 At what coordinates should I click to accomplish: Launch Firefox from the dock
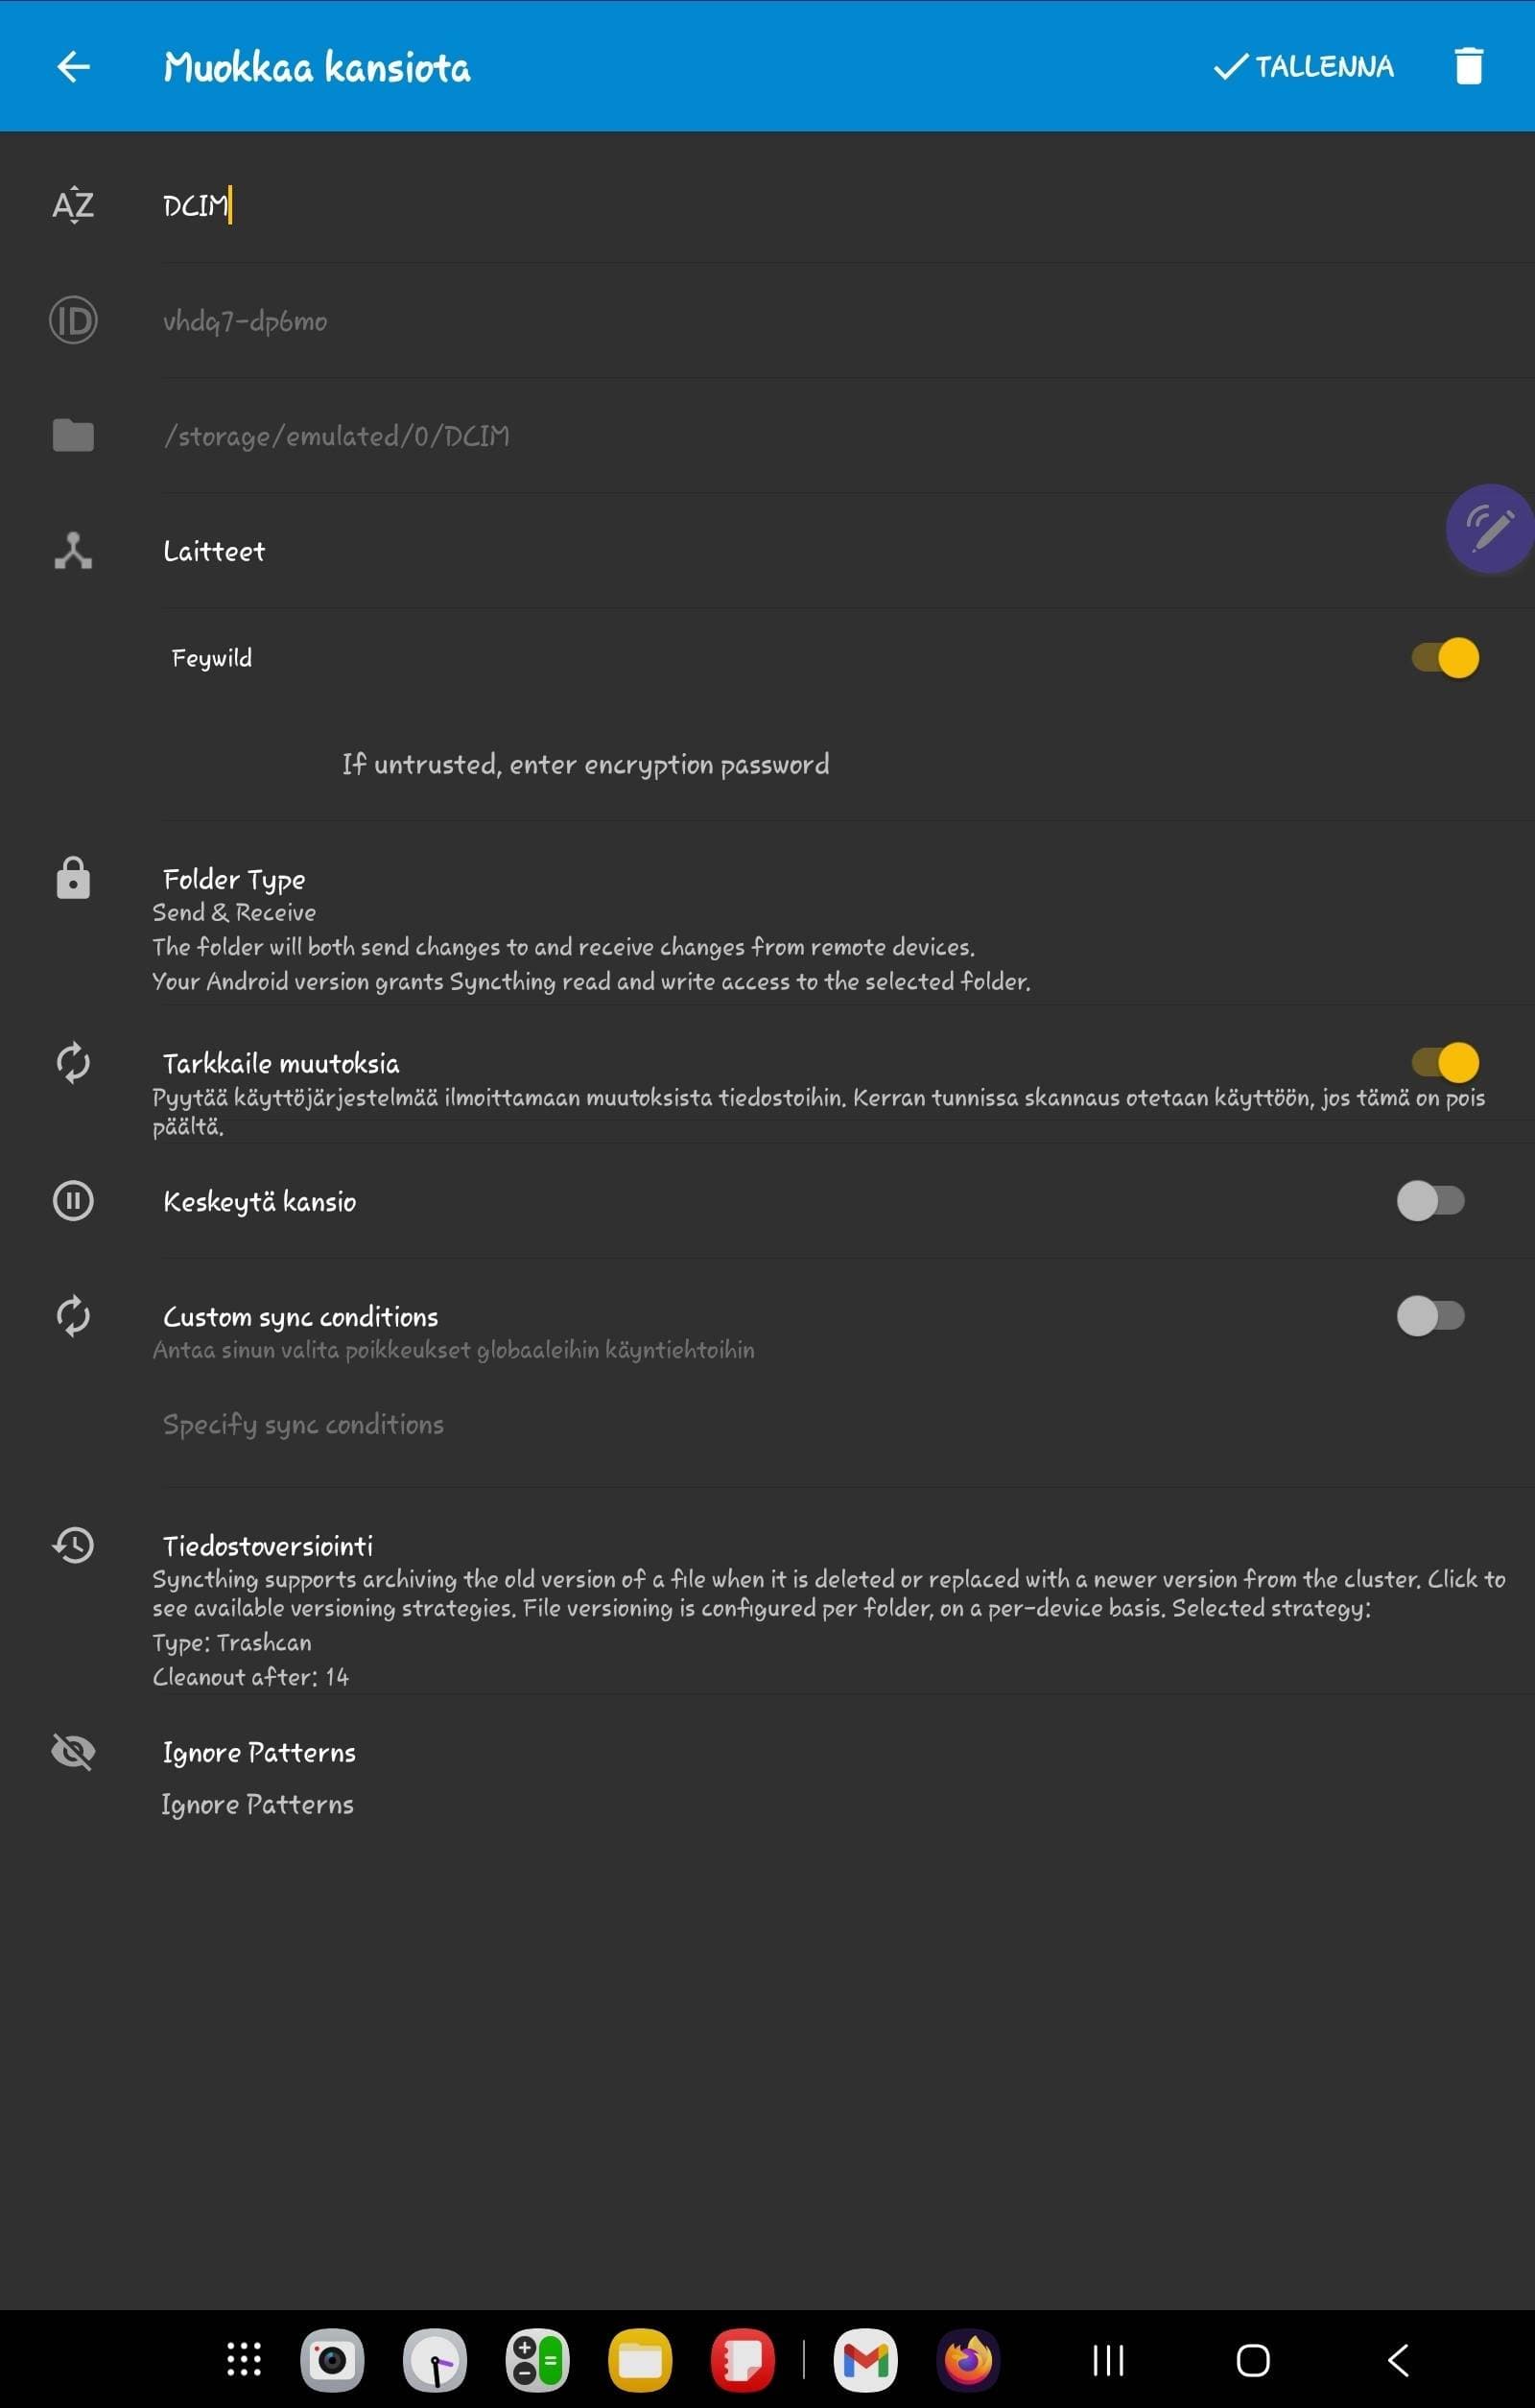[967, 2360]
